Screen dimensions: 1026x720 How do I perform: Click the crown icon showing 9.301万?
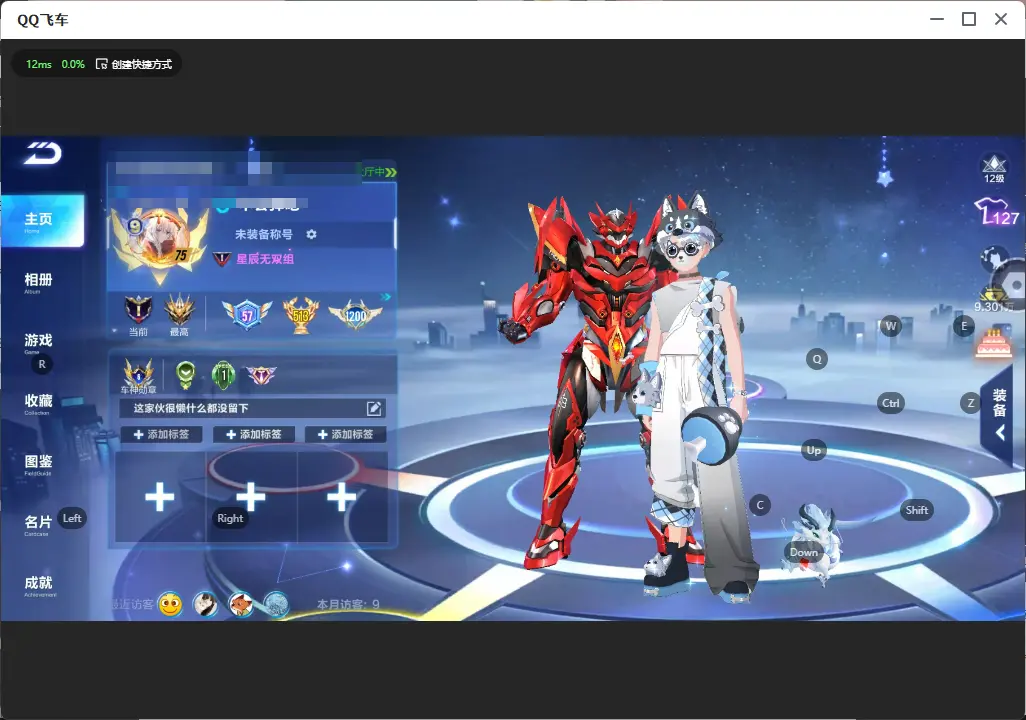994,301
